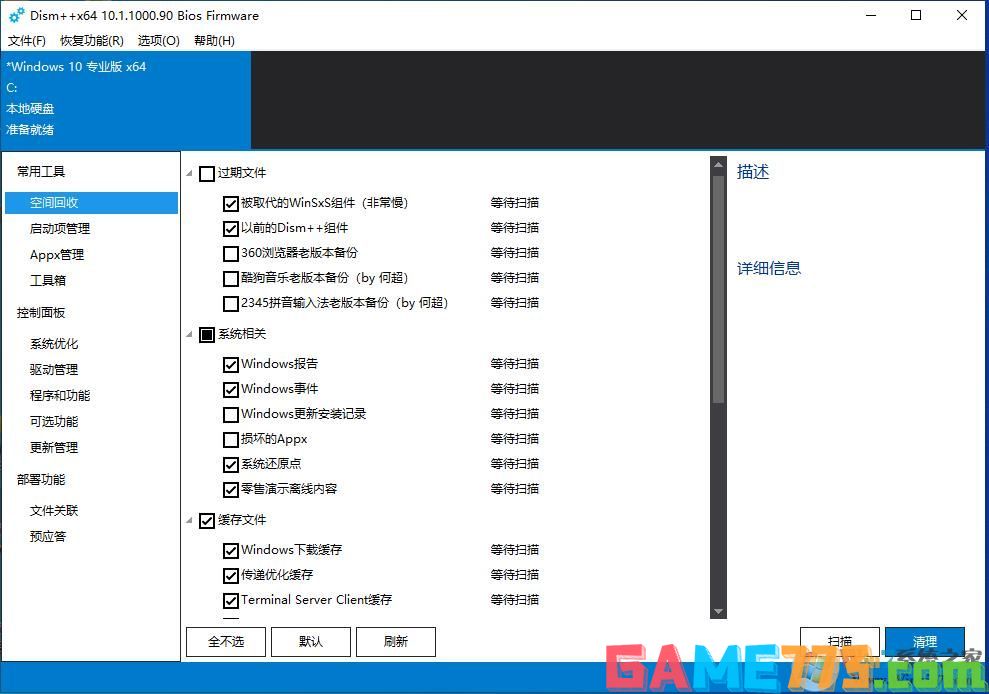Click the 详细信息 heading

[x=769, y=268]
